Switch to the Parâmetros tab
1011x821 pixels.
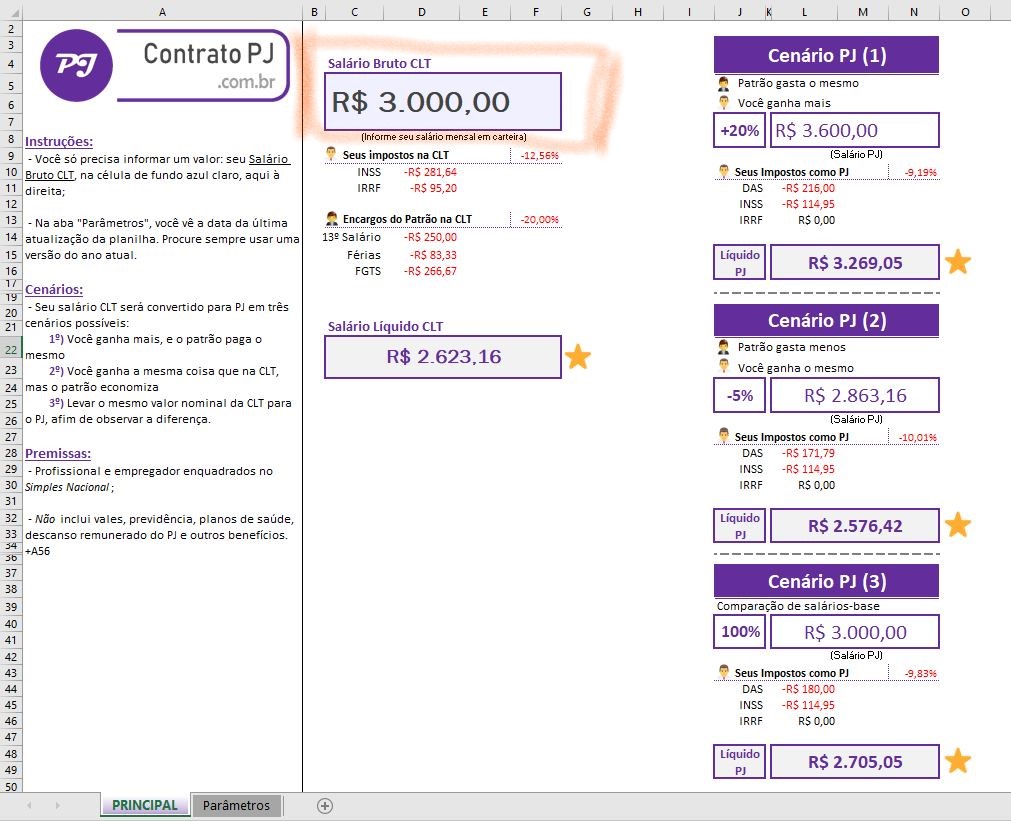tap(236, 805)
